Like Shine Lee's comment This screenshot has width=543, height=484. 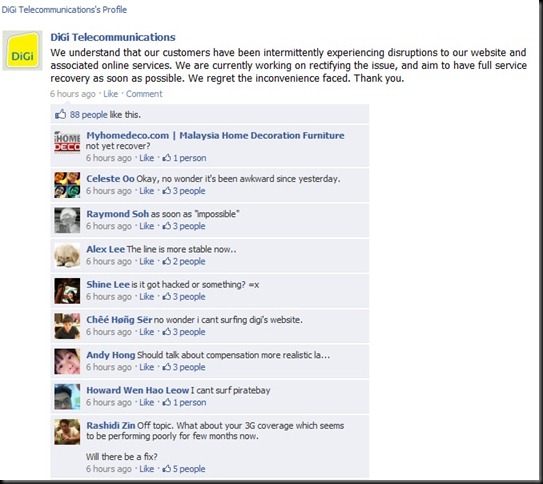click(146, 297)
